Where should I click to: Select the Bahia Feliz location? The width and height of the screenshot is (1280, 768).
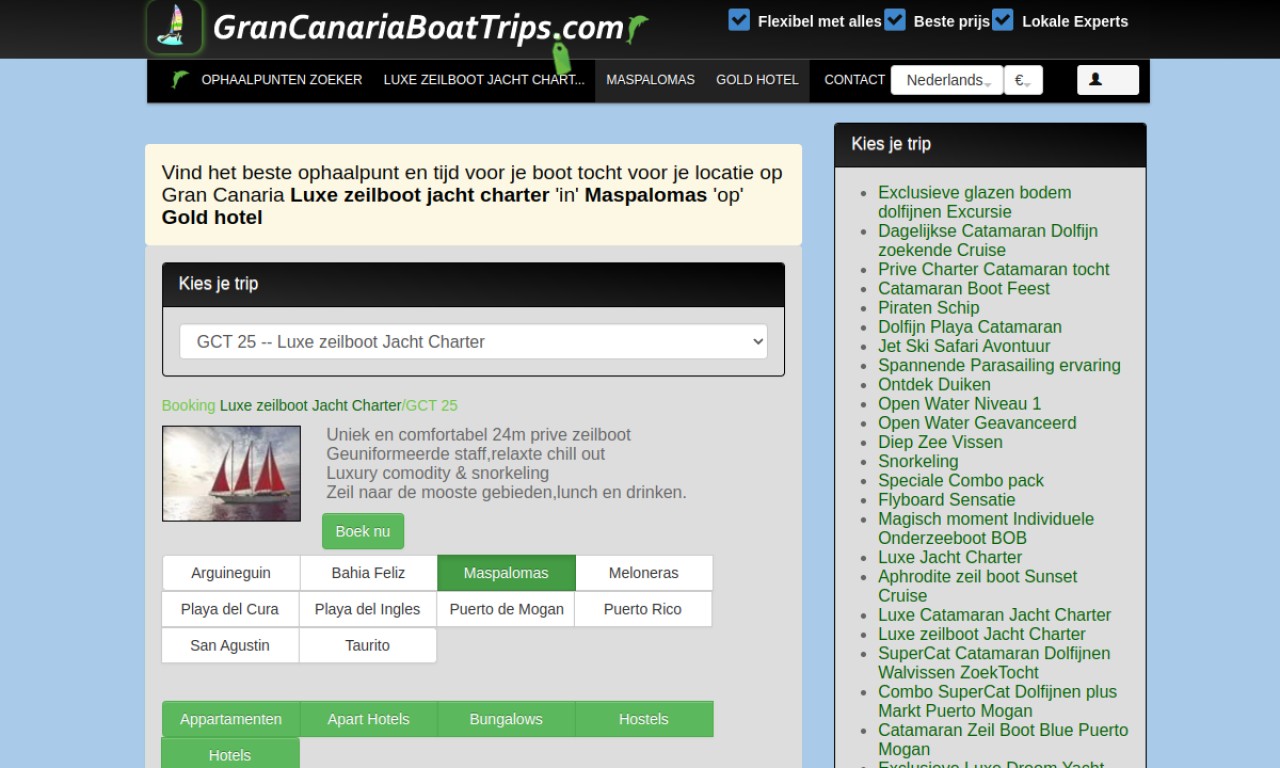click(368, 573)
